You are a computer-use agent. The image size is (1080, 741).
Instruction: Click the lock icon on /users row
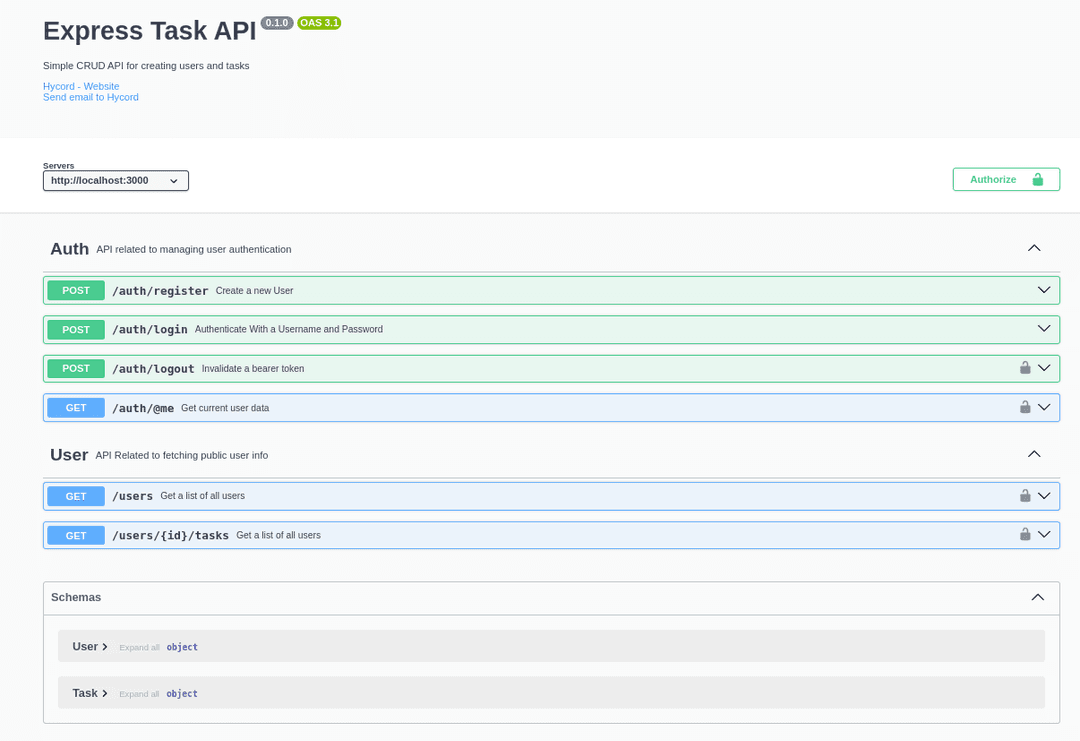coord(1025,495)
